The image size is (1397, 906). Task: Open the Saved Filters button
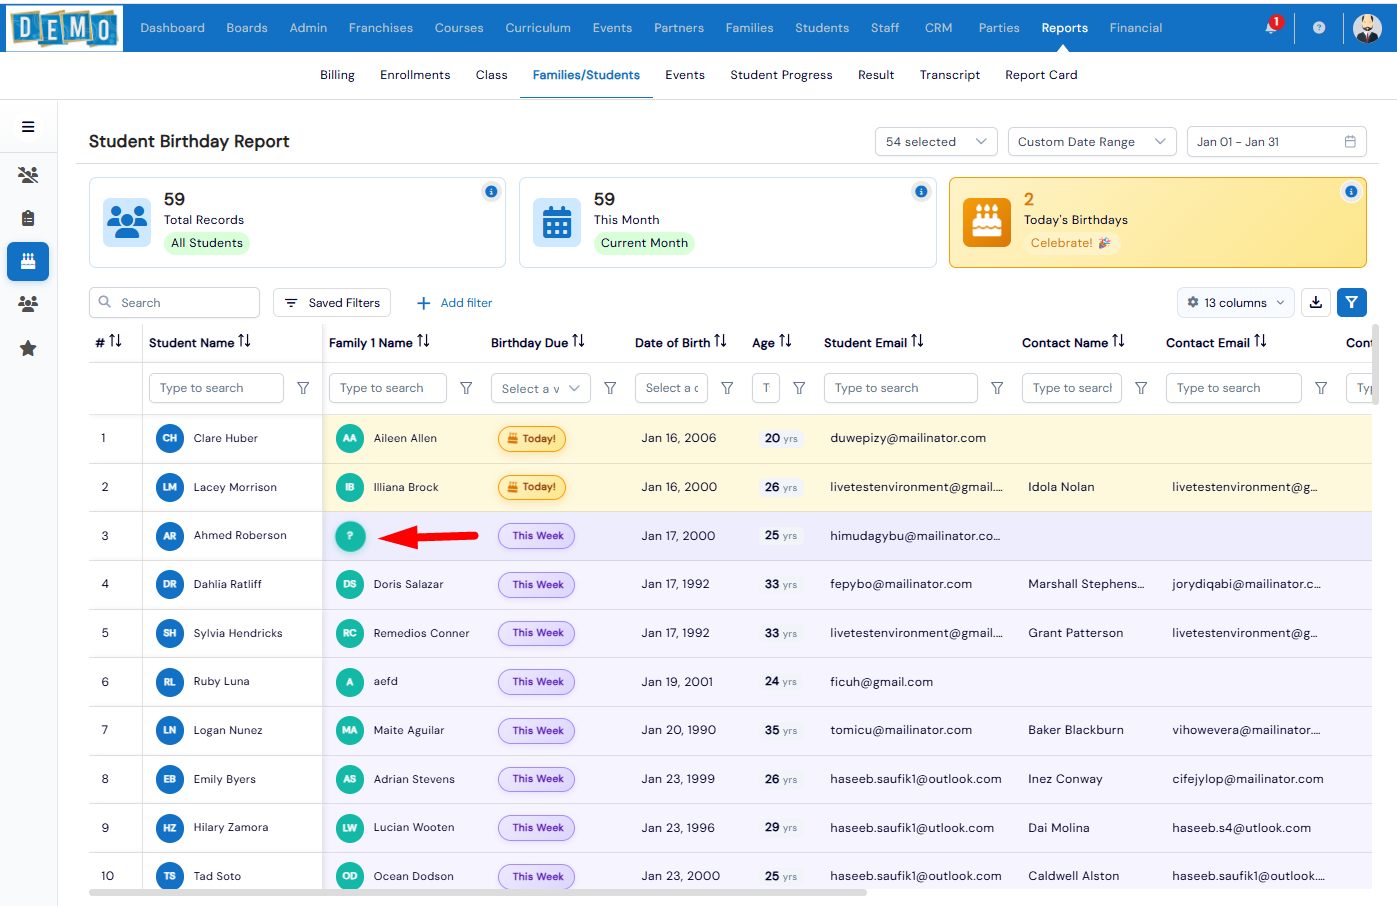pos(332,303)
